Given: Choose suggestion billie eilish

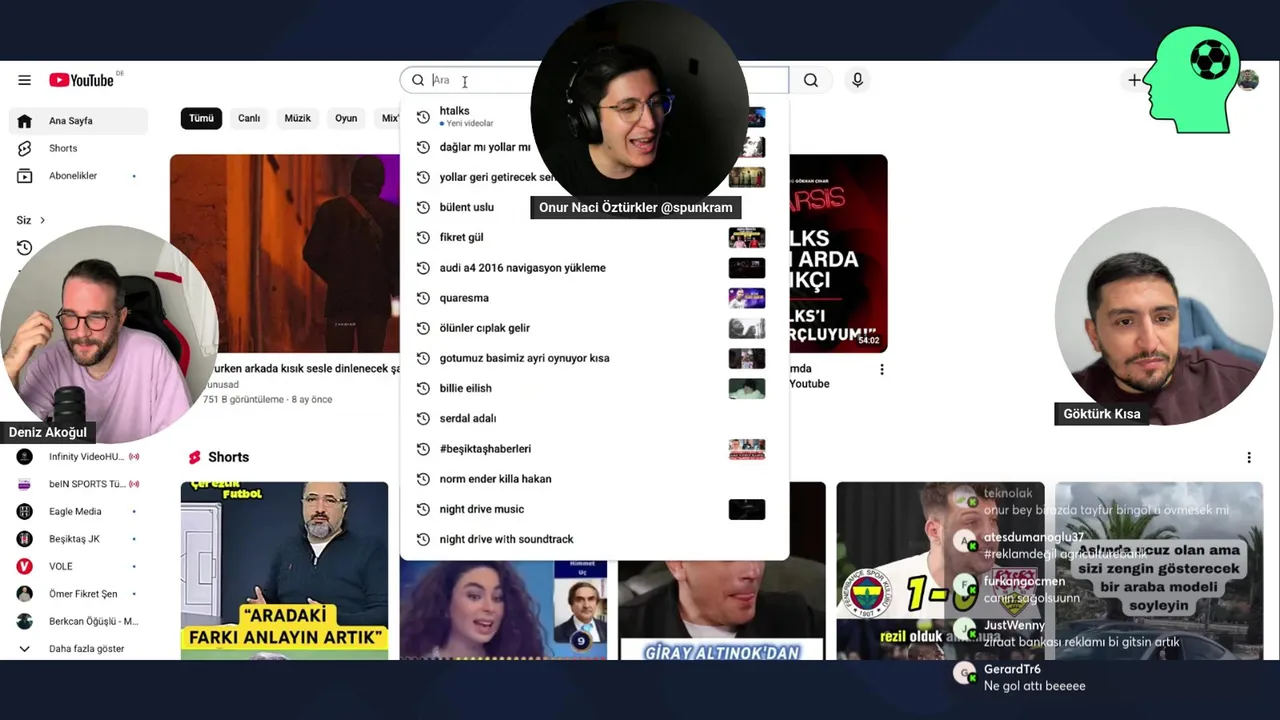Looking at the screenshot, I should pos(594,388).
